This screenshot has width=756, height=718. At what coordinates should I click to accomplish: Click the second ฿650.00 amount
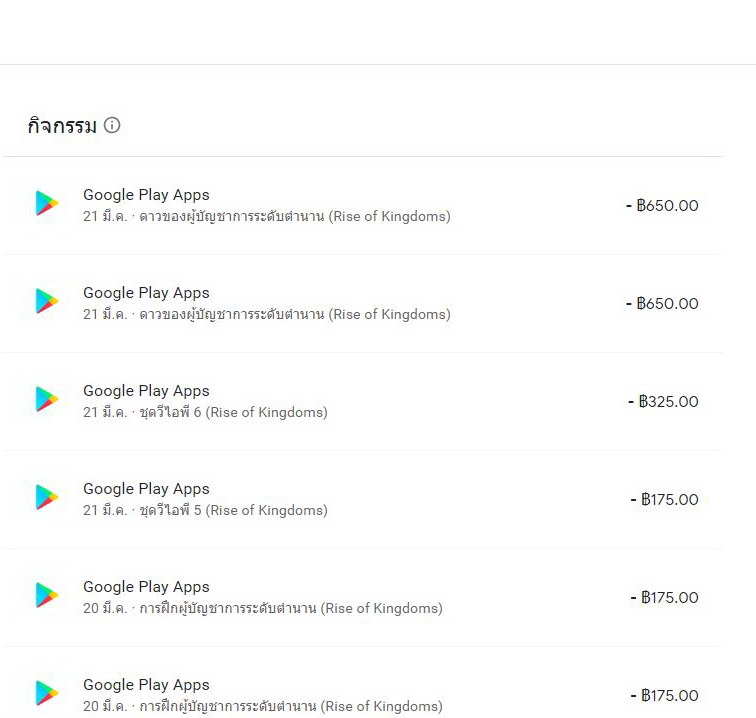662,304
